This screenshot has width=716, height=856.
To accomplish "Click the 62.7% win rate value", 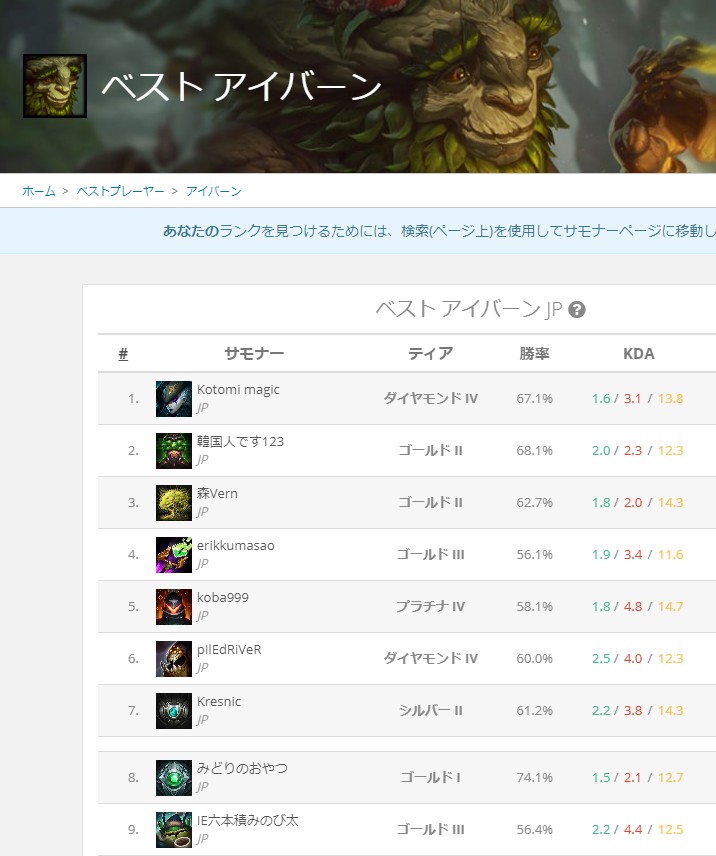I will point(535,502).
